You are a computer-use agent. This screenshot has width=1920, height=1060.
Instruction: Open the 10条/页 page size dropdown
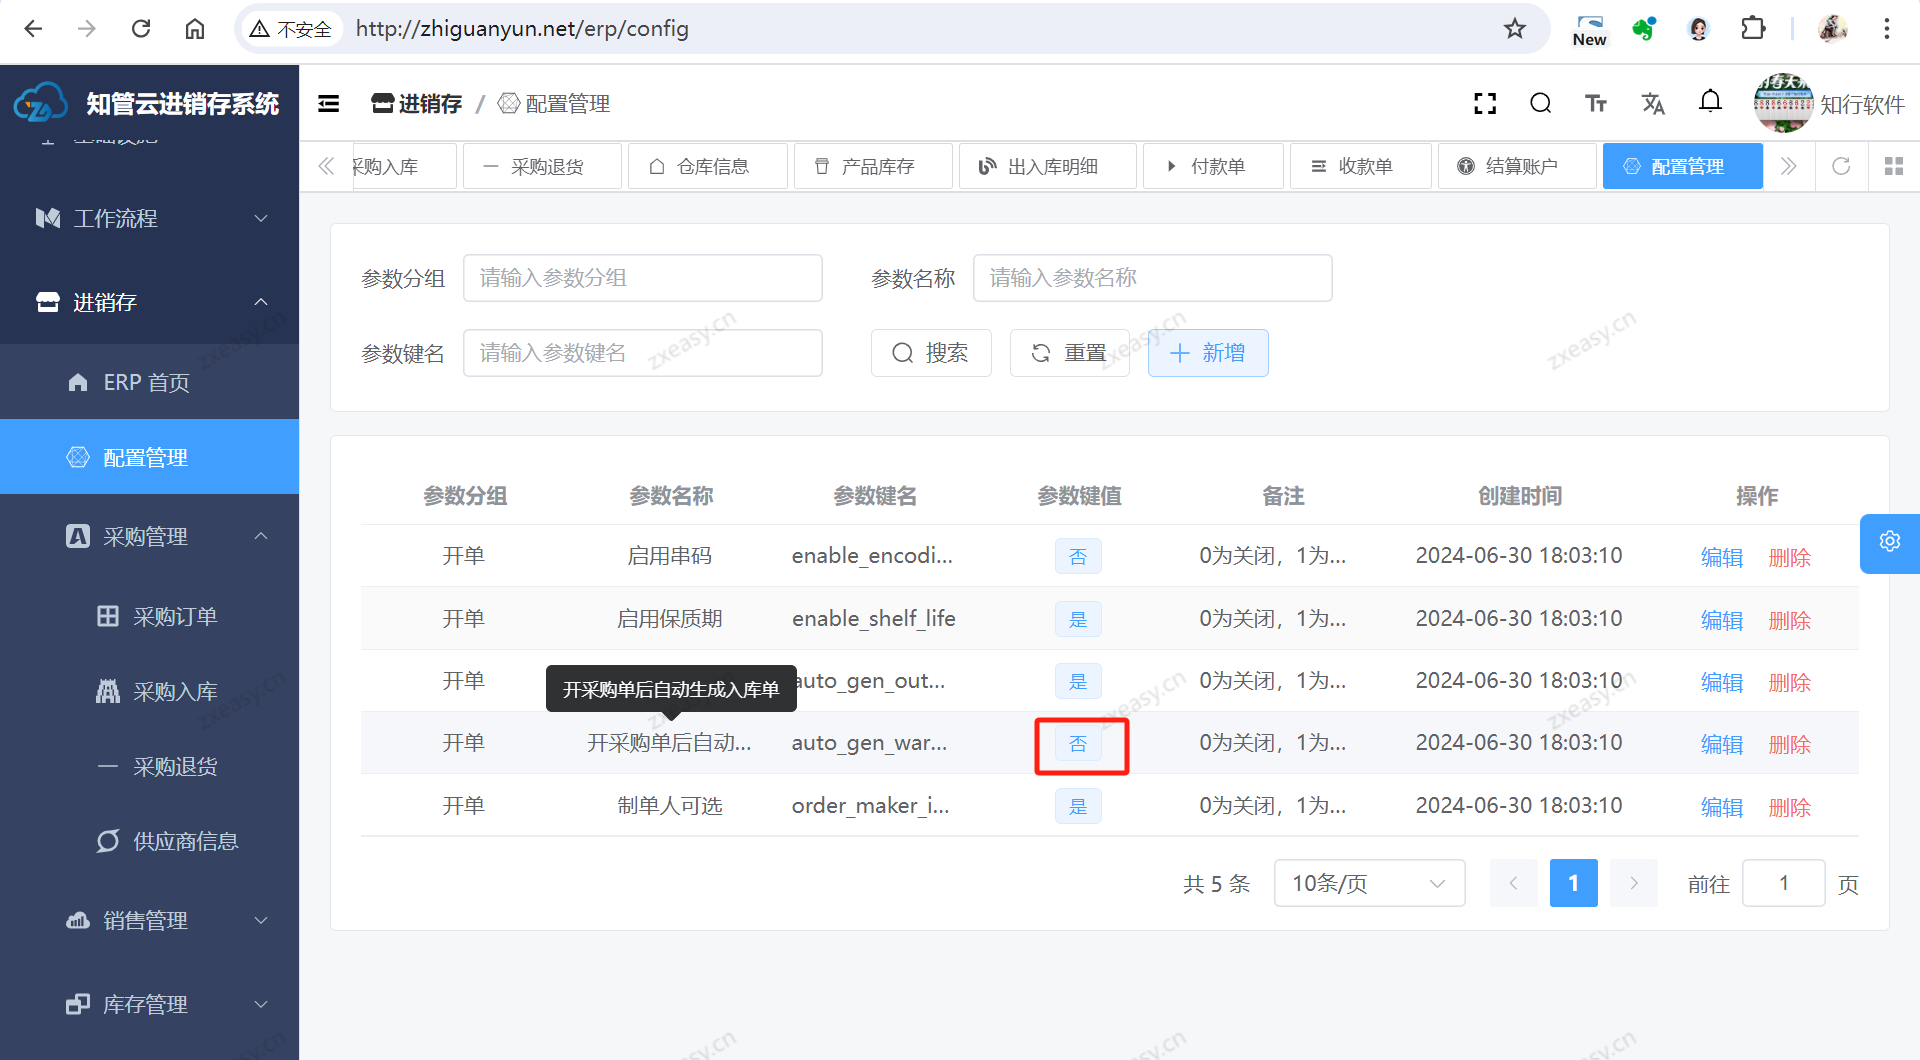tap(1369, 884)
